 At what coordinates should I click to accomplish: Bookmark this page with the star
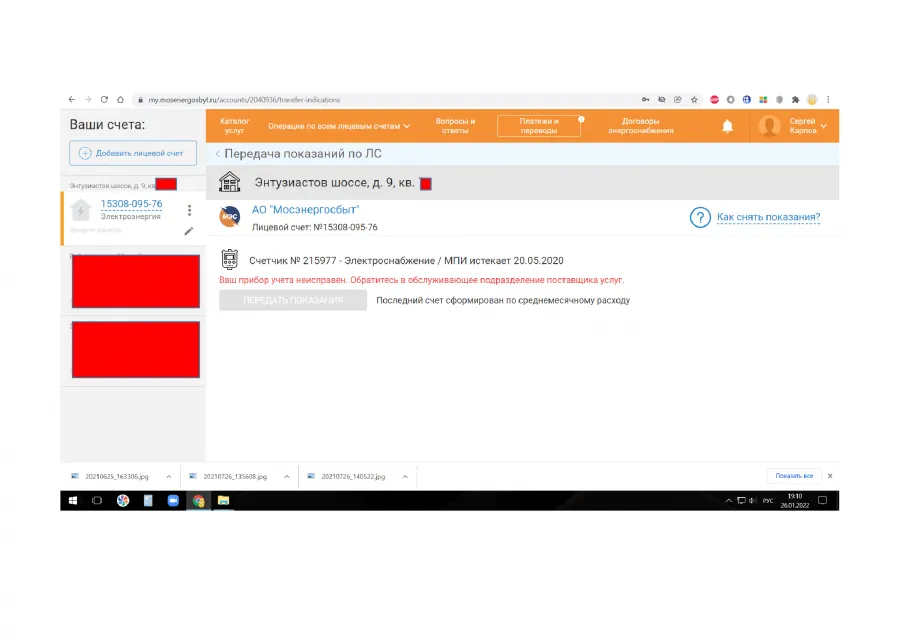694,99
